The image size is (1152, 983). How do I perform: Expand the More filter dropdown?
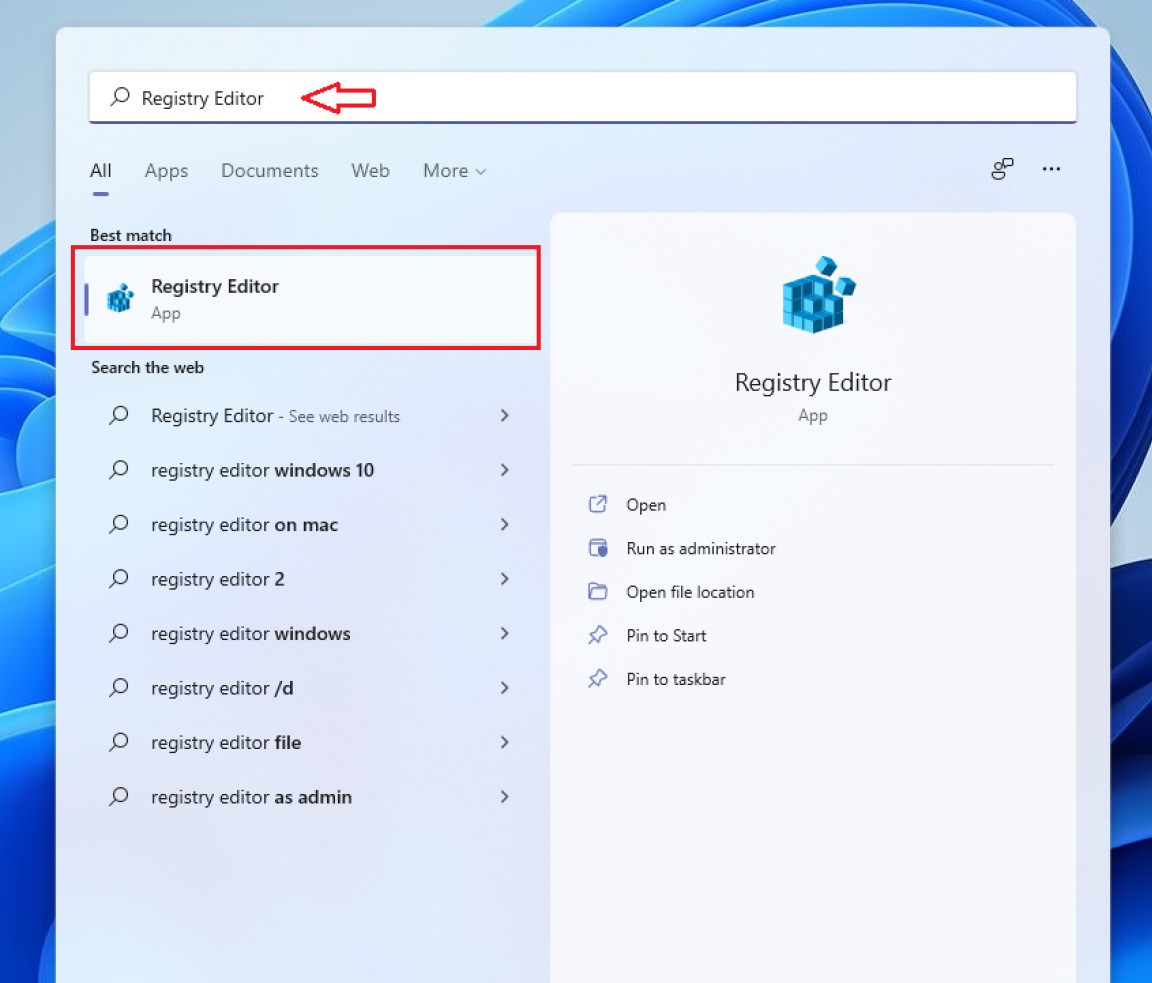454,171
